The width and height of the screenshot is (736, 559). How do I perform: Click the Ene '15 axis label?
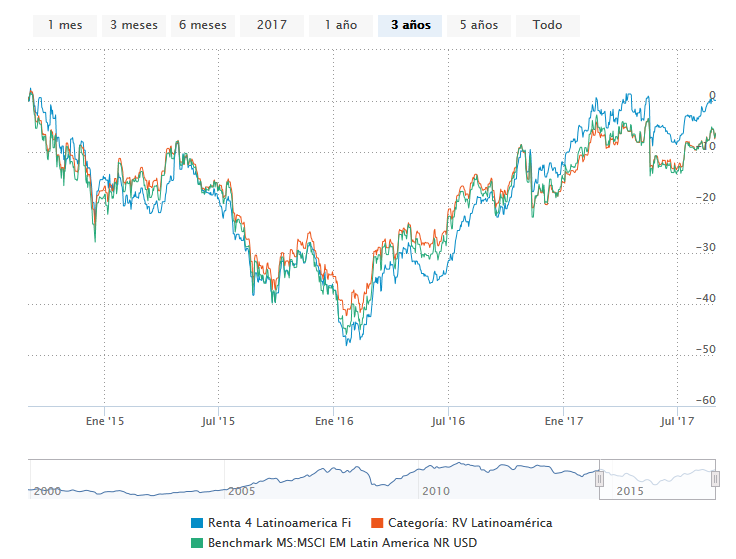(x=105, y=421)
